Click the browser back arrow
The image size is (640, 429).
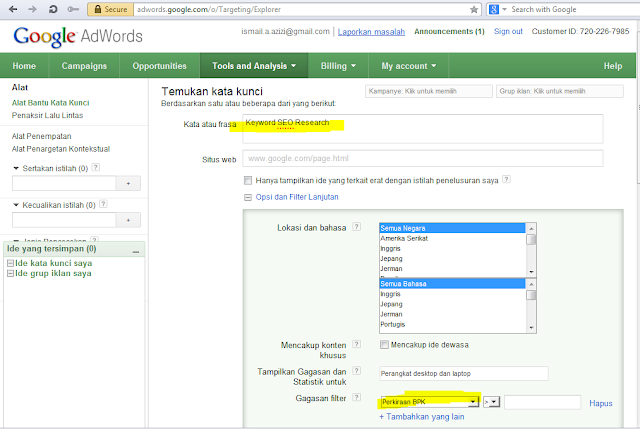coord(13,9)
